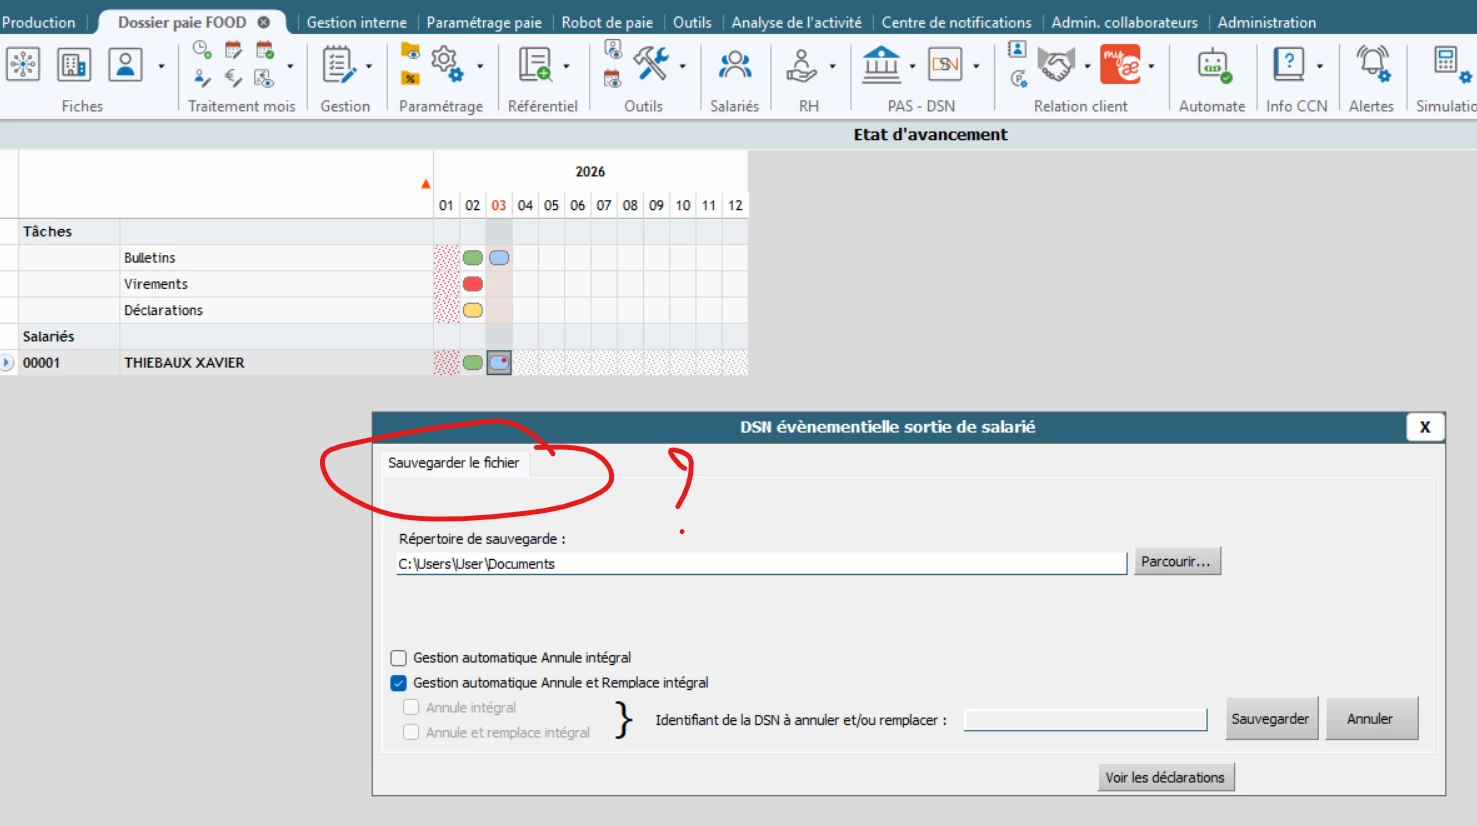The width and height of the screenshot is (1477, 826).
Task: Expand the RH dropdown arrow
Action: pos(832,67)
